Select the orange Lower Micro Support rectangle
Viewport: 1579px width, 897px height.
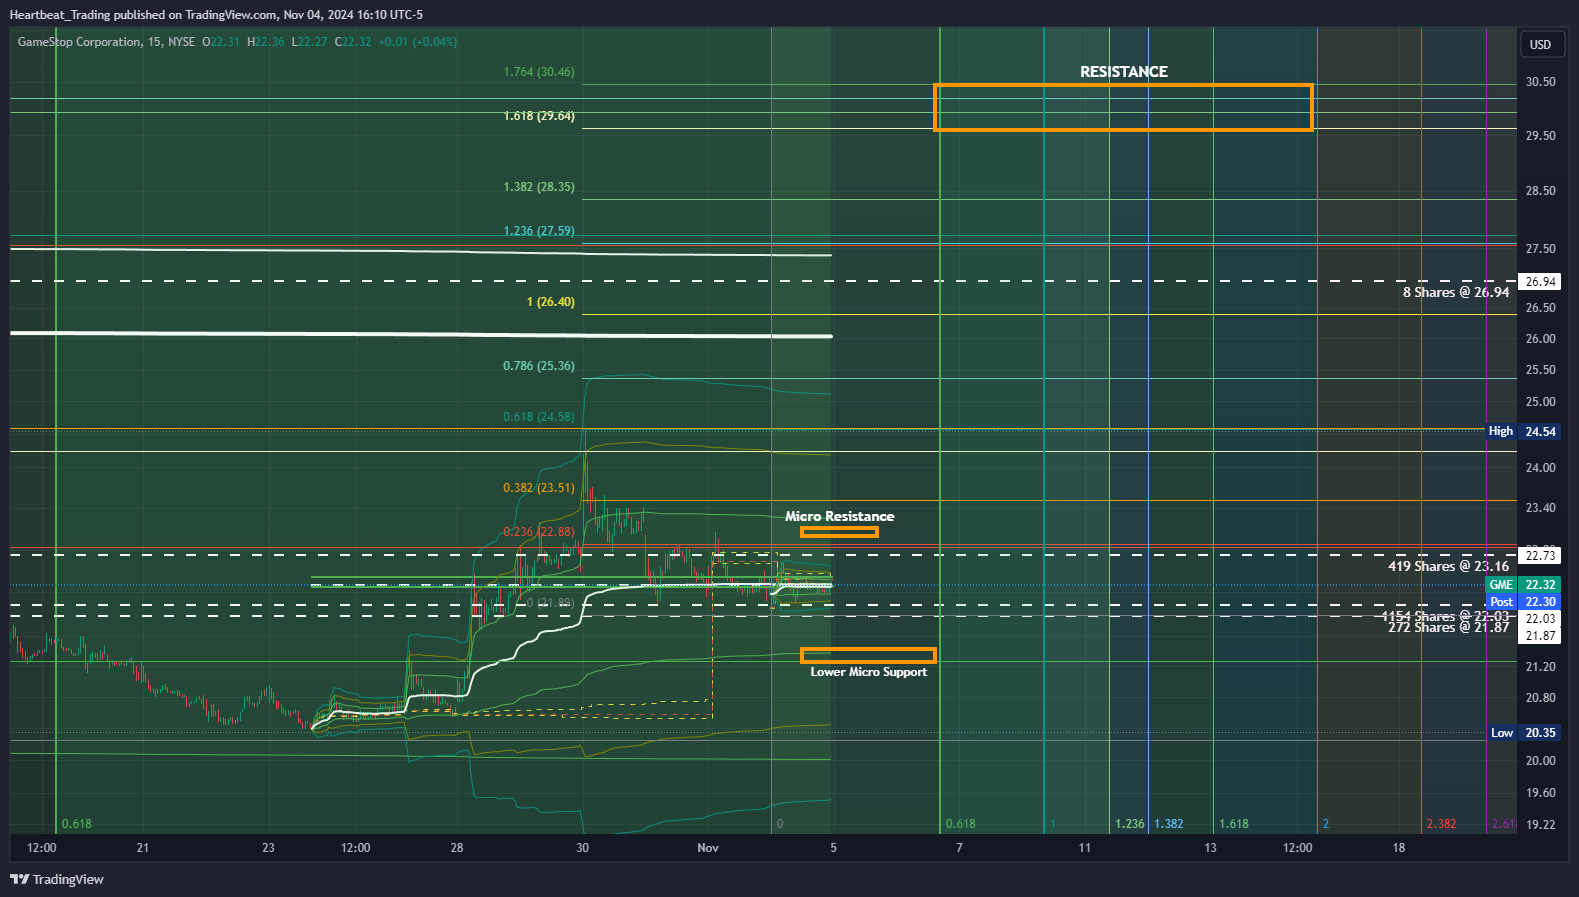868,655
